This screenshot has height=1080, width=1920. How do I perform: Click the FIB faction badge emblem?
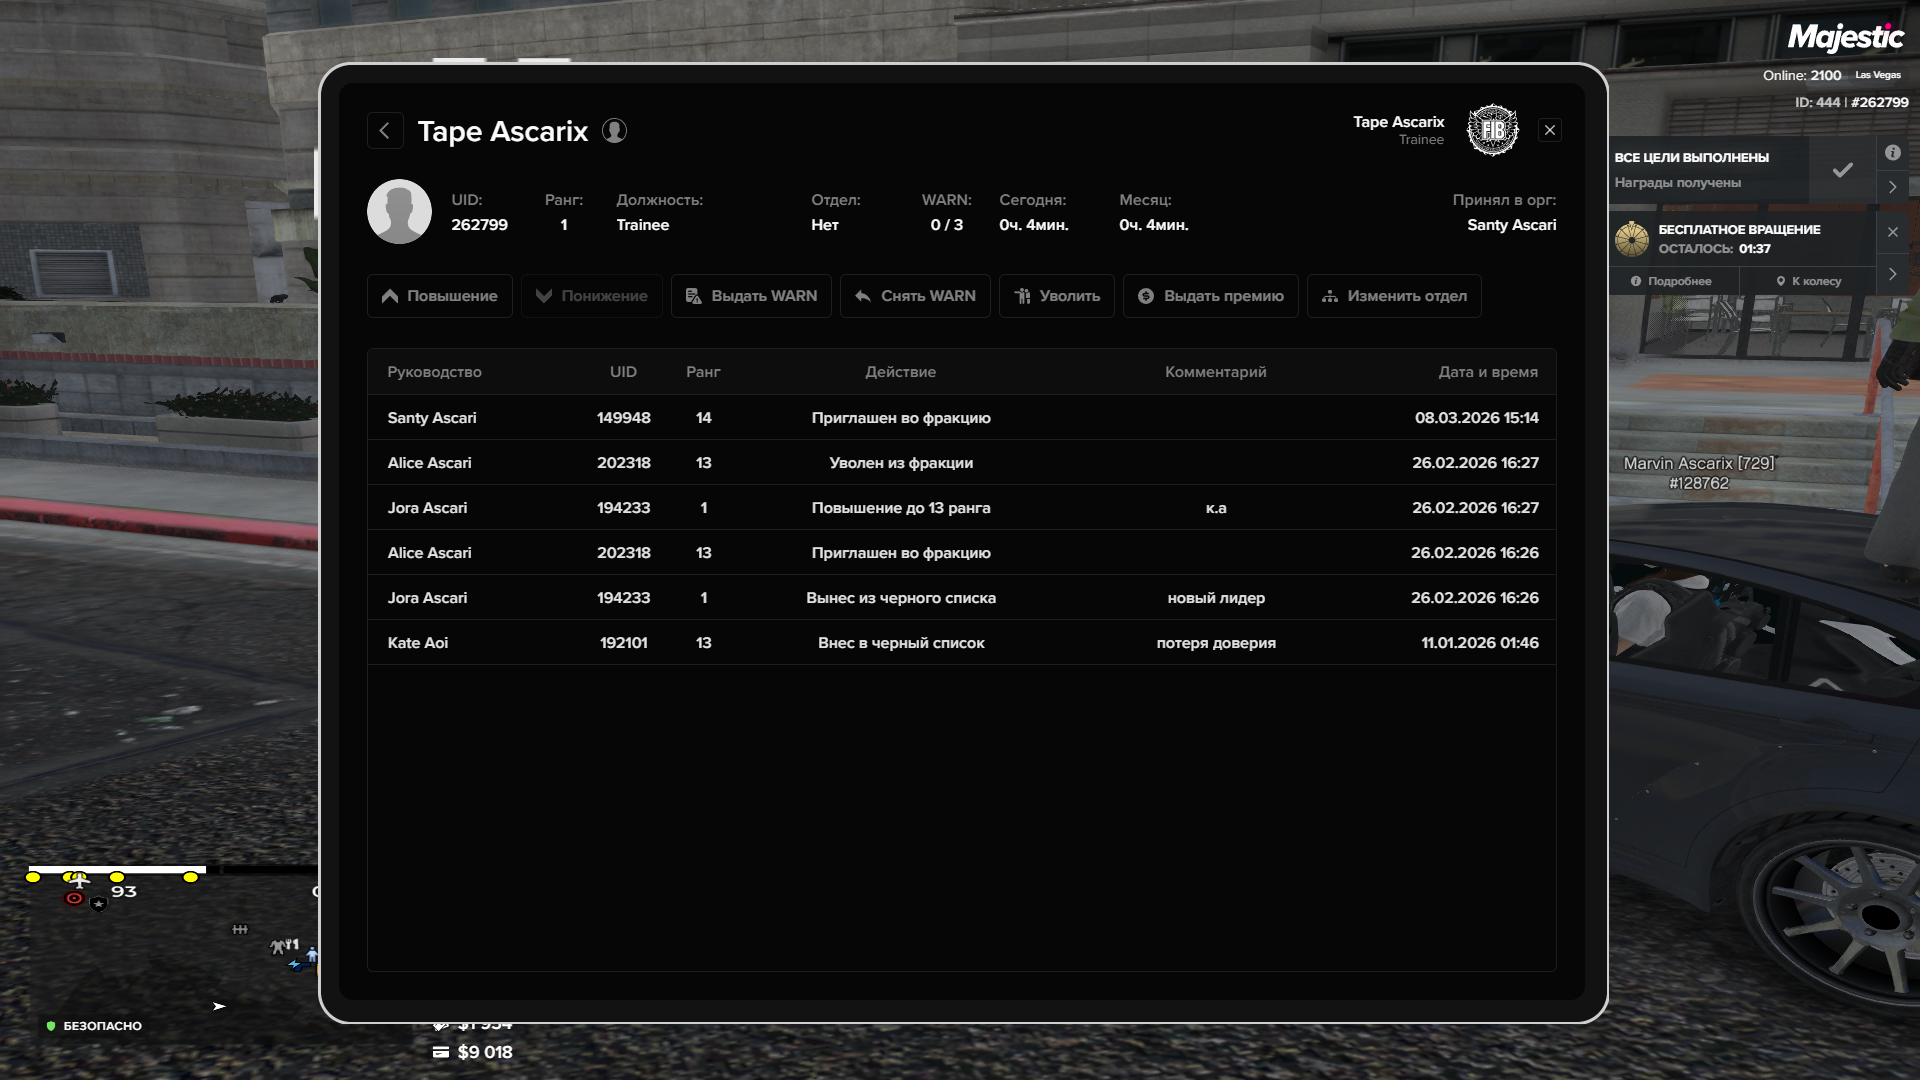tap(1492, 130)
